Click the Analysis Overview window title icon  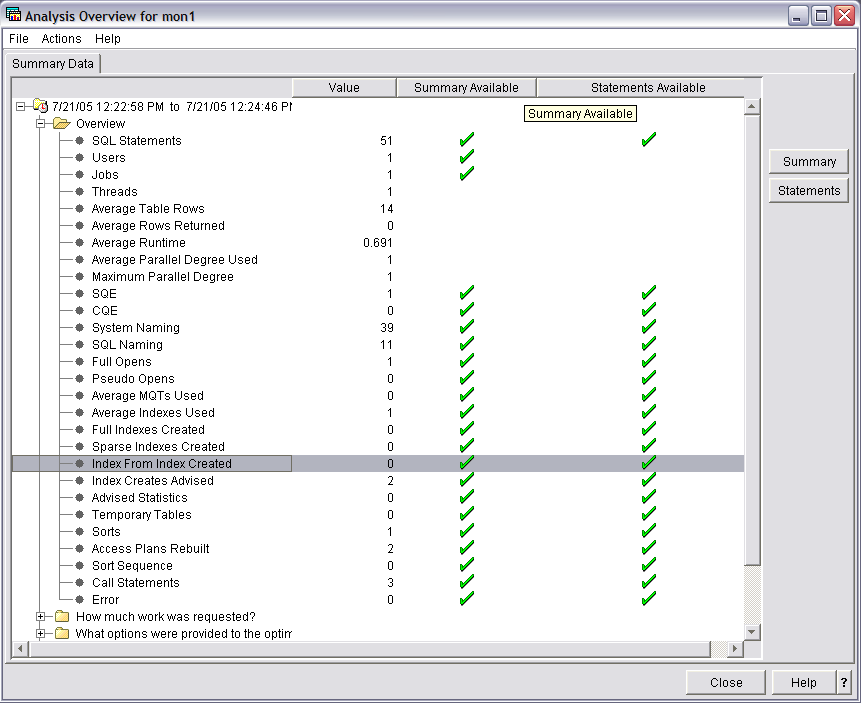(x=13, y=15)
